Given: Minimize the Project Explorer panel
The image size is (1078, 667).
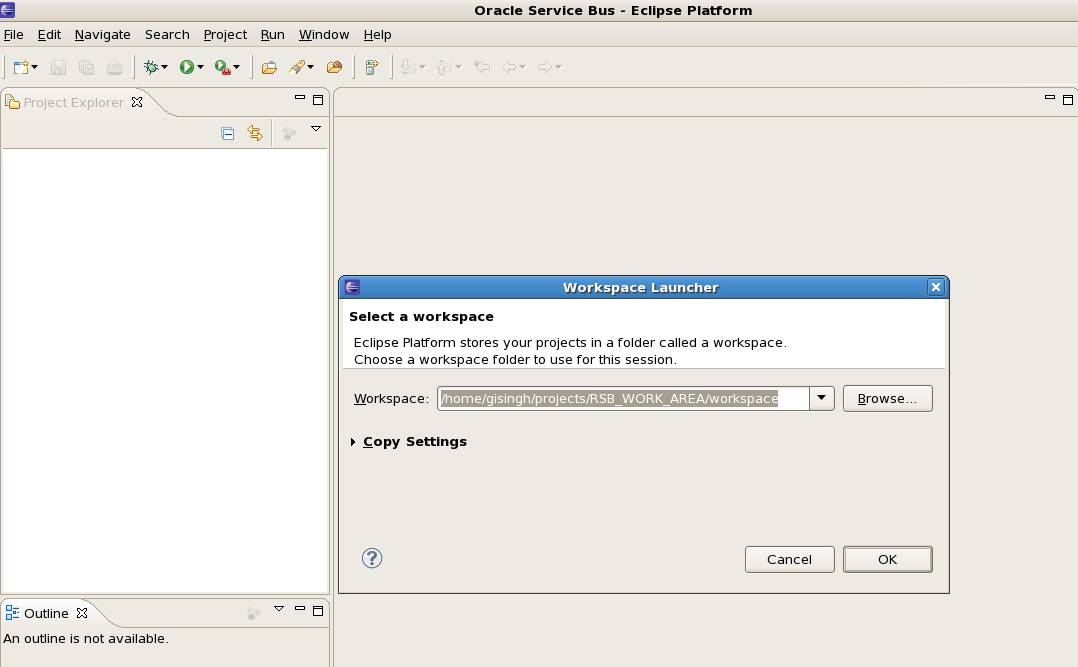Looking at the screenshot, I should [x=300, y=98].
